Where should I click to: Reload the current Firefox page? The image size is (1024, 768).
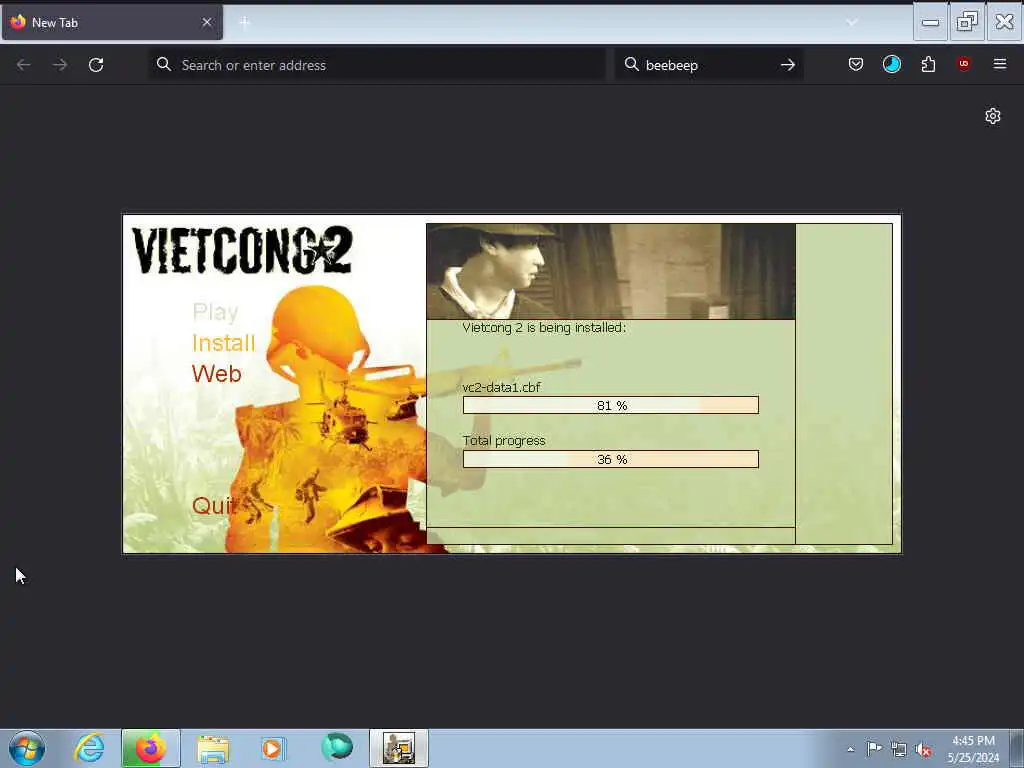tap(96, 65)
